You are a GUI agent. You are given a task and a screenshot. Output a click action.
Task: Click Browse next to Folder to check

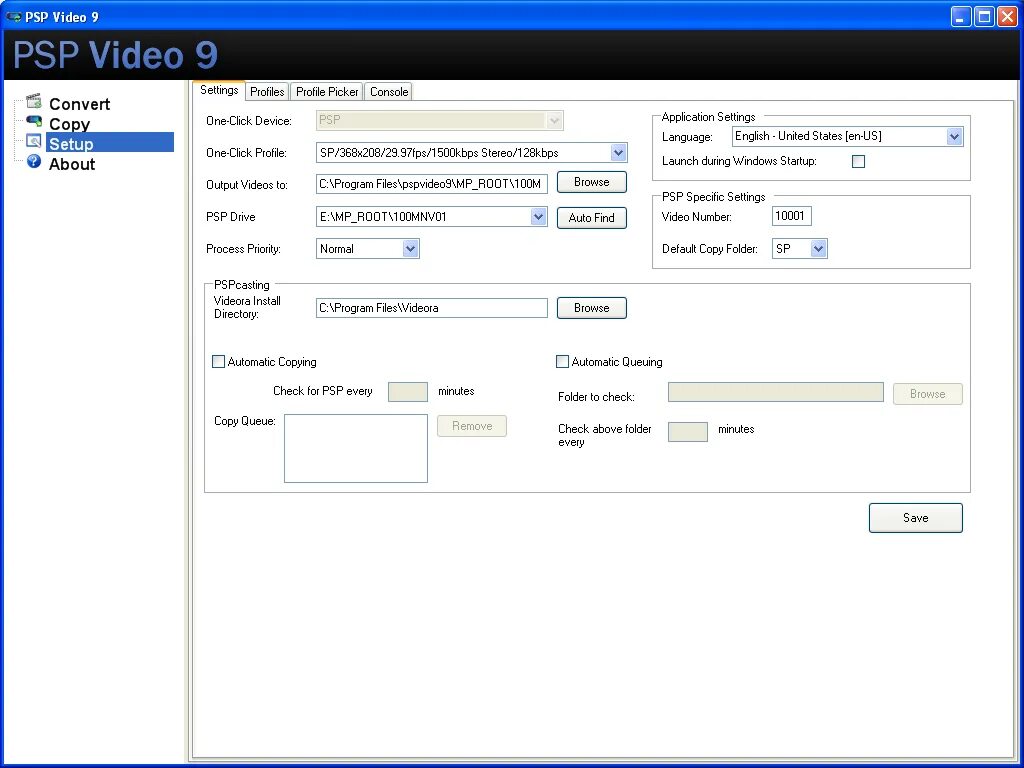pos(928,394)
